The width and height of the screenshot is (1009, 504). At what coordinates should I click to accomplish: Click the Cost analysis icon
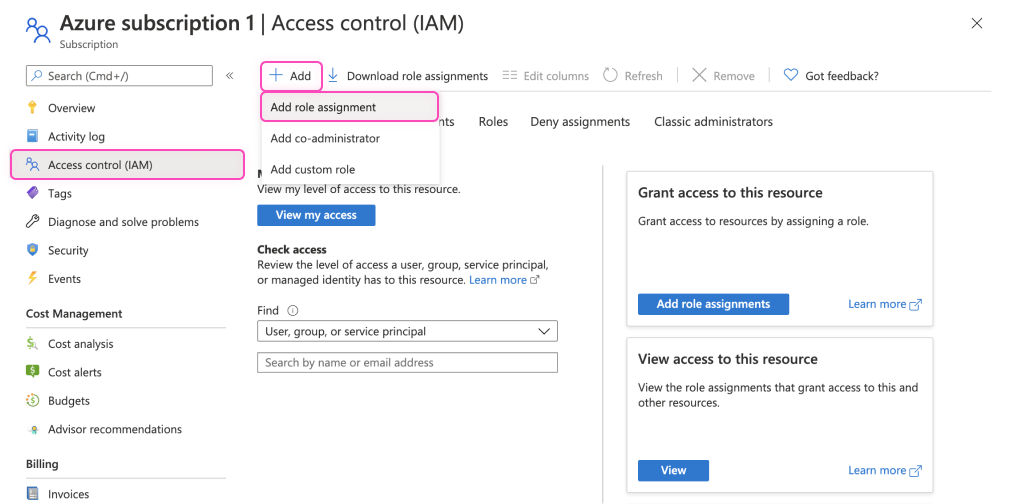pos(33,344)
